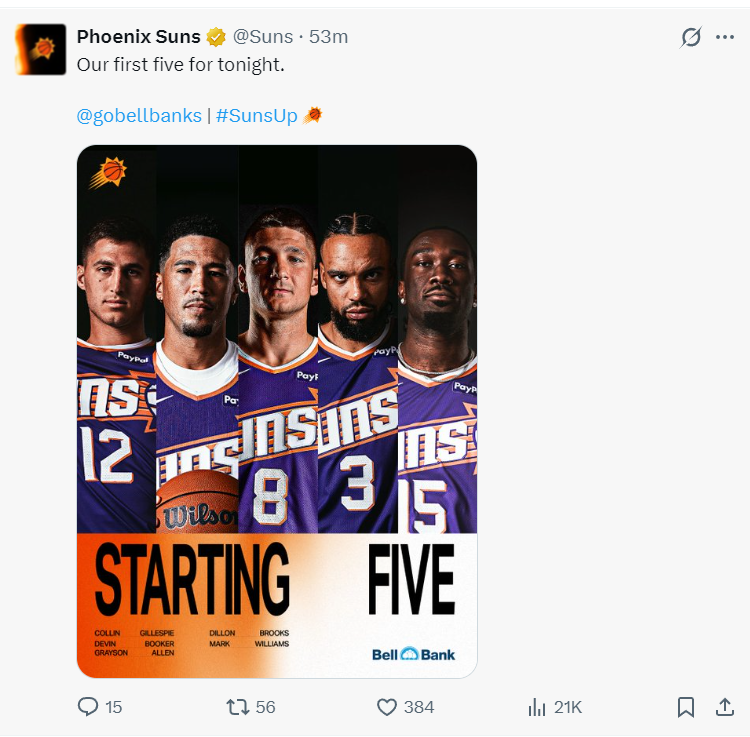Viewport: 750px width, 737px height.
Task: Expand the Starting Five image
Action: [277, 411]
